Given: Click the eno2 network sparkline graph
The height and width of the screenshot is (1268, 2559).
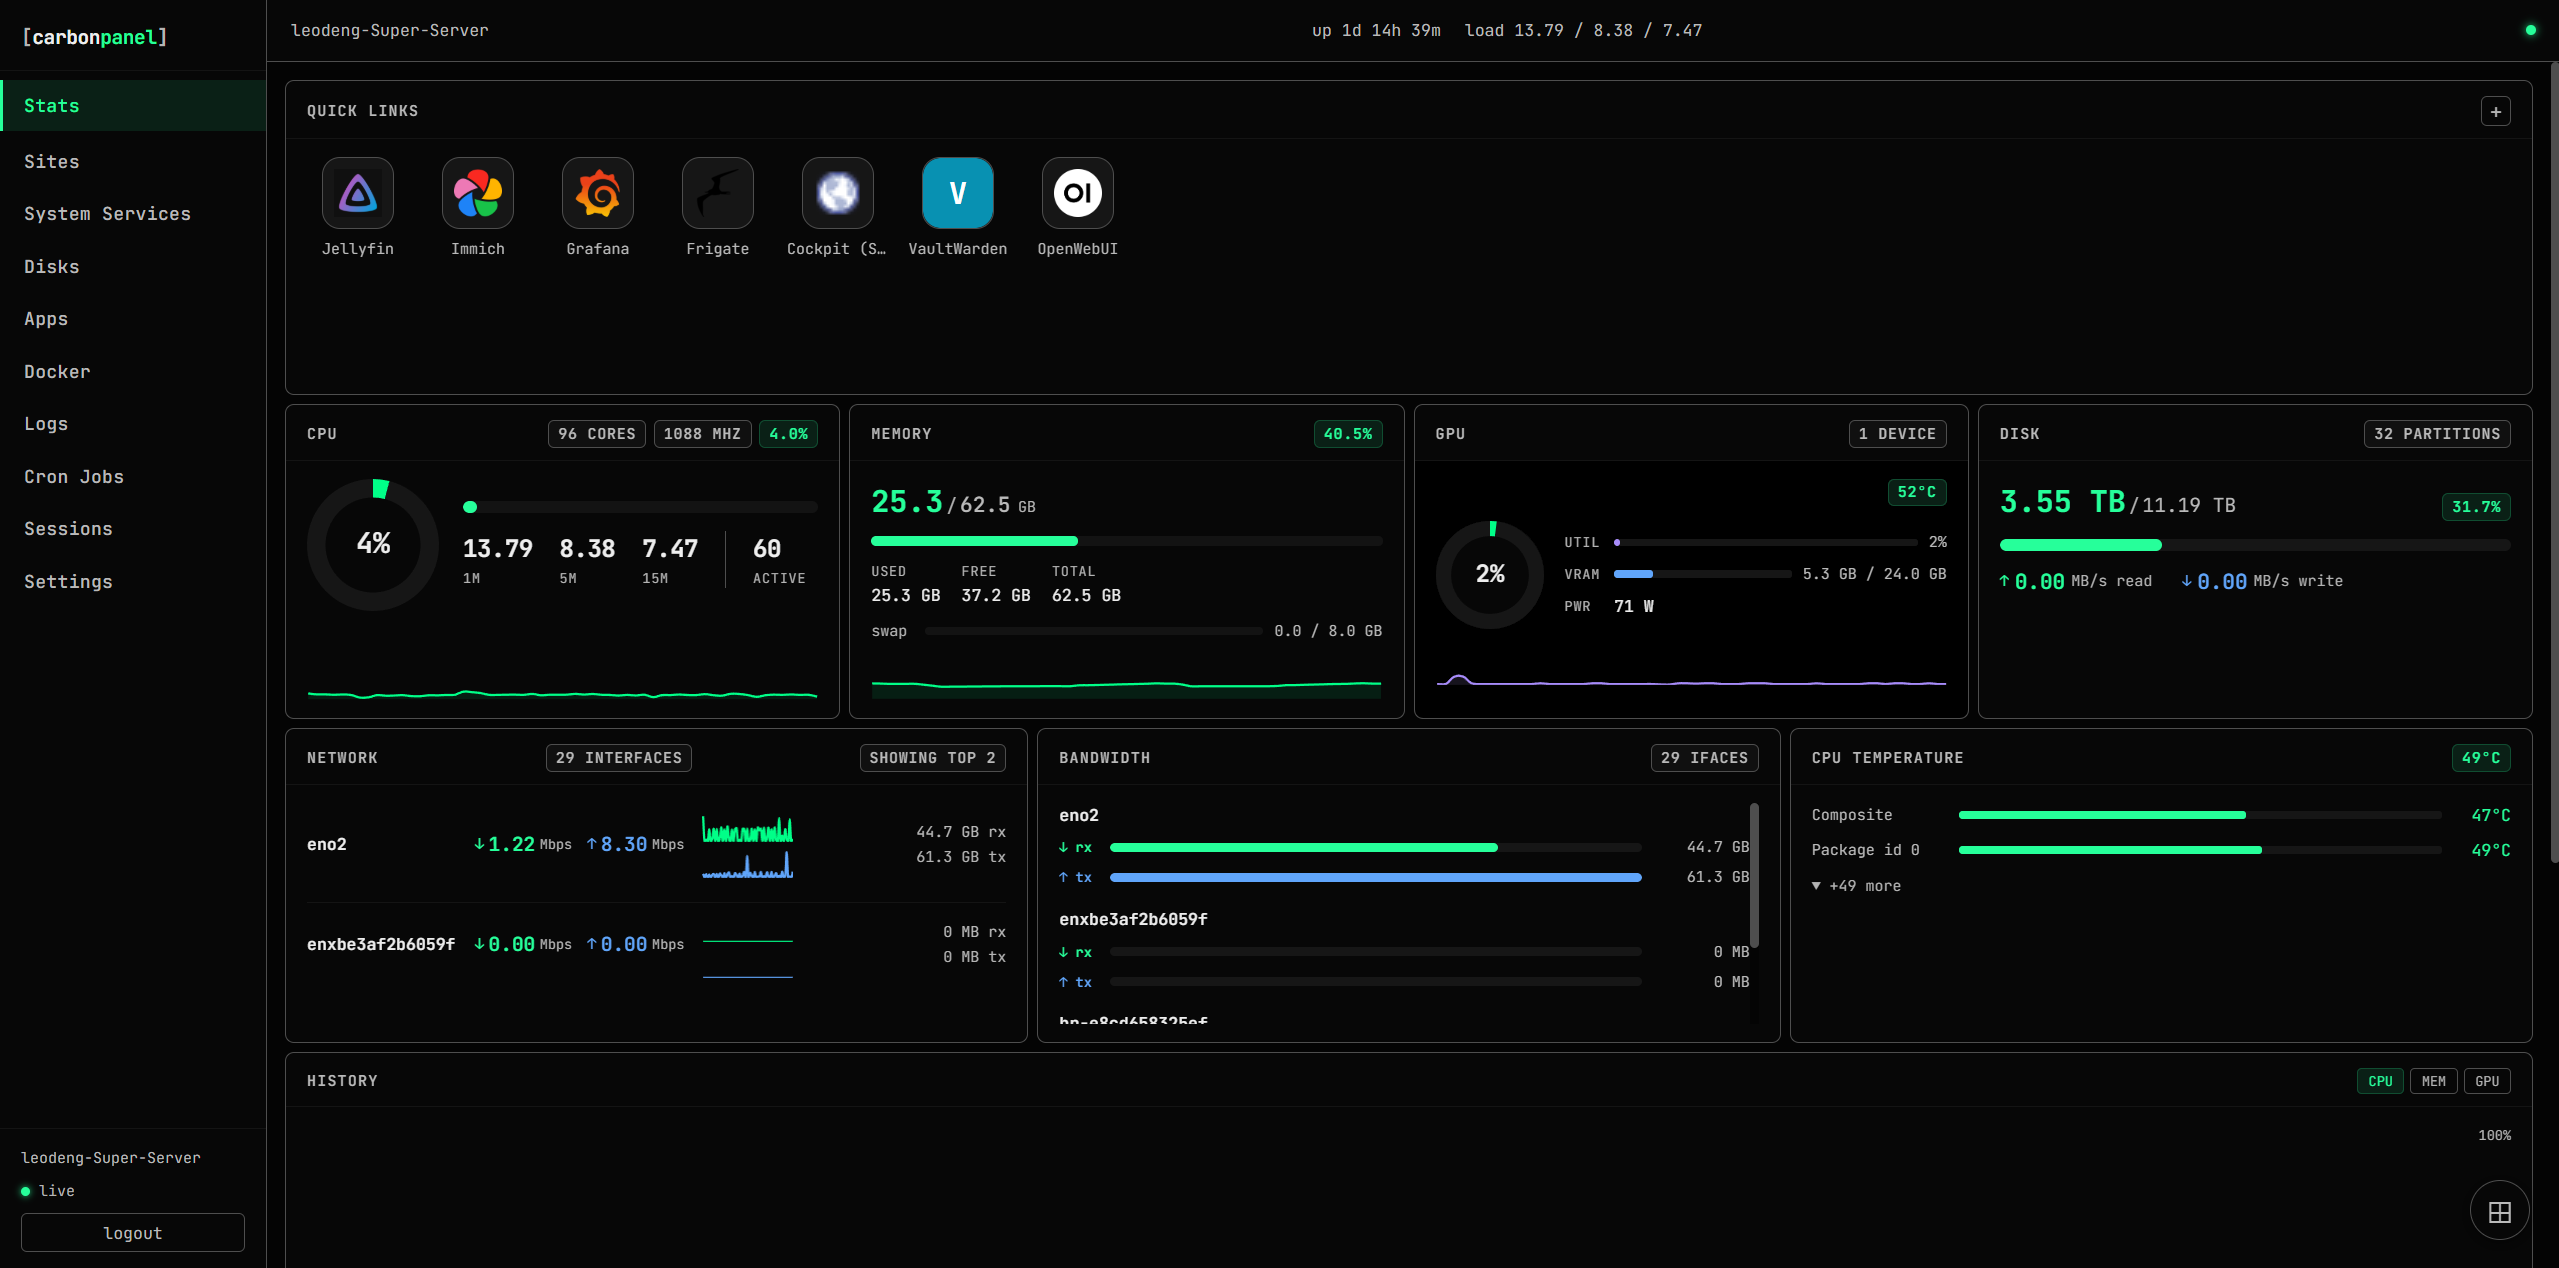Looking at the screenshot, I should (748, 846).
